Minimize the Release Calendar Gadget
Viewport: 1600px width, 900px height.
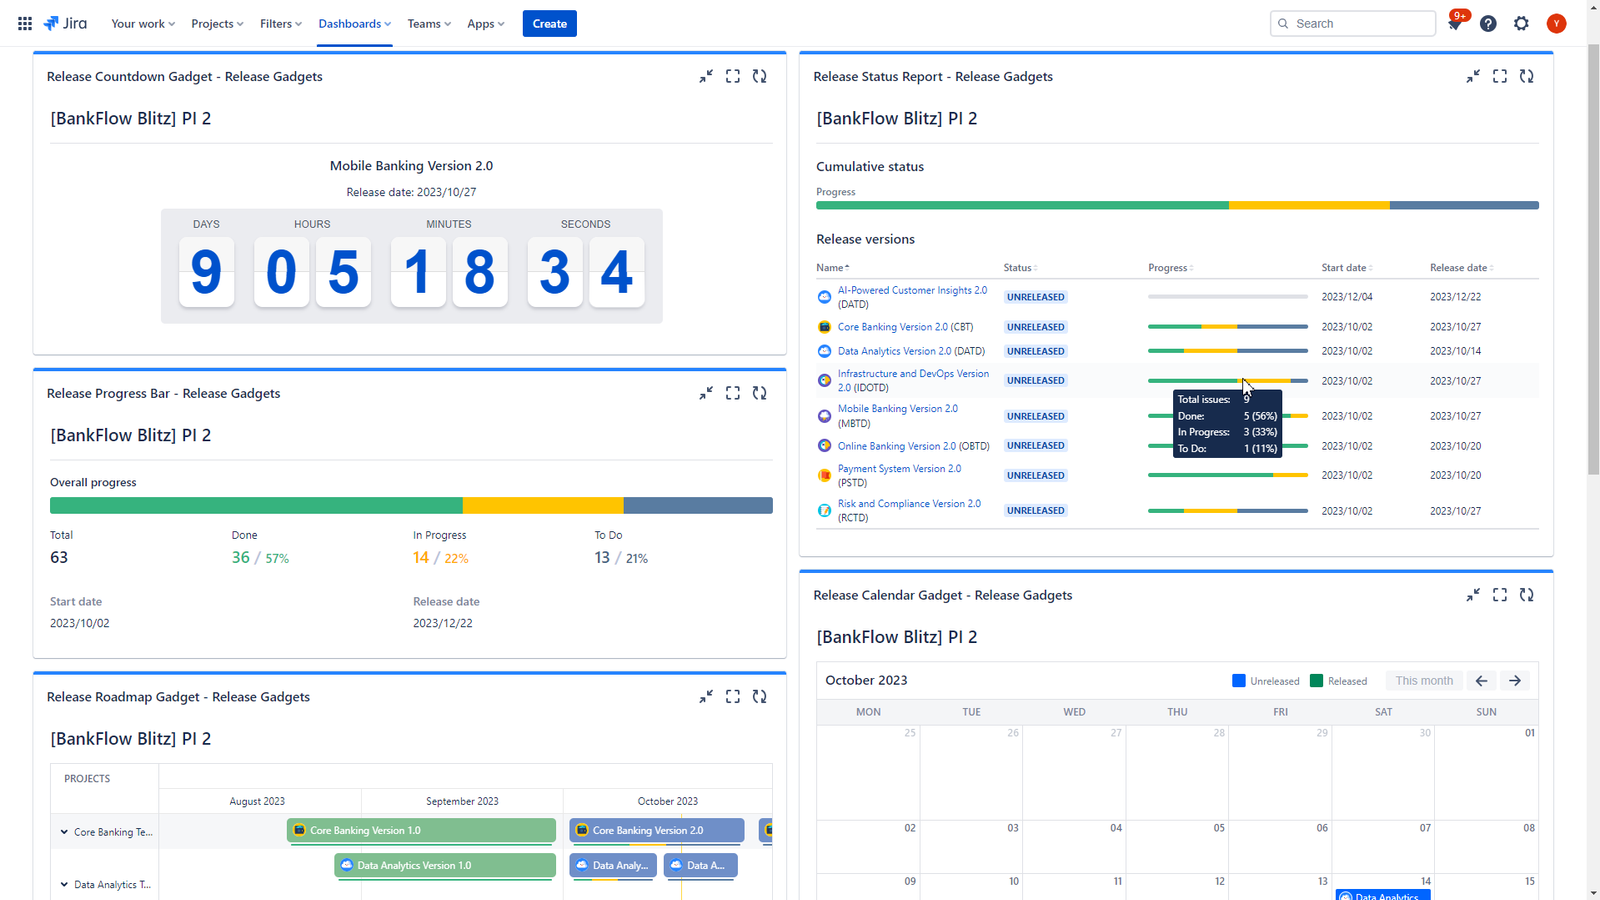pyautogui.click(x=1473, y=595)
